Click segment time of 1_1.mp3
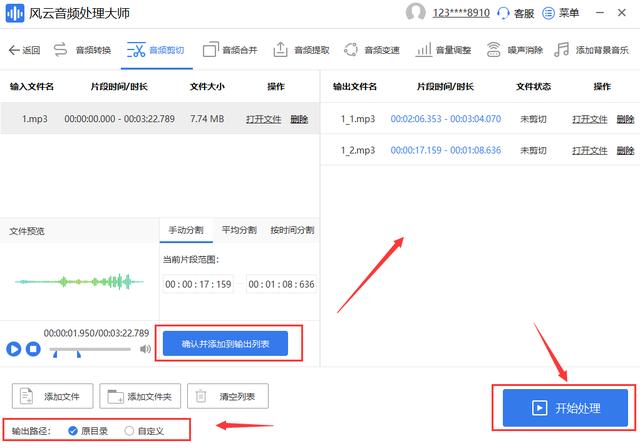This screenshot has width=640, height=448. click(446, 119)
